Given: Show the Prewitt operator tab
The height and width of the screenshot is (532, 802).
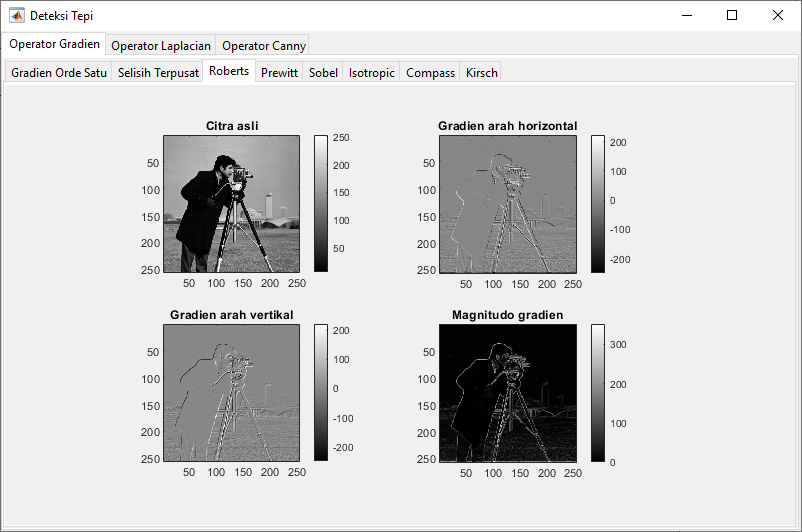Looking at the screenshot, I should point(280,73).
